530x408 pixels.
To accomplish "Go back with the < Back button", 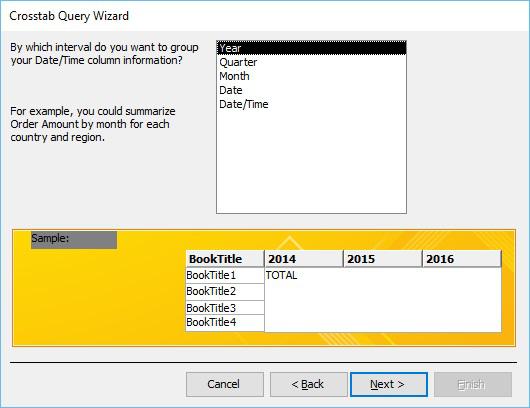I will tap(309, 384).
